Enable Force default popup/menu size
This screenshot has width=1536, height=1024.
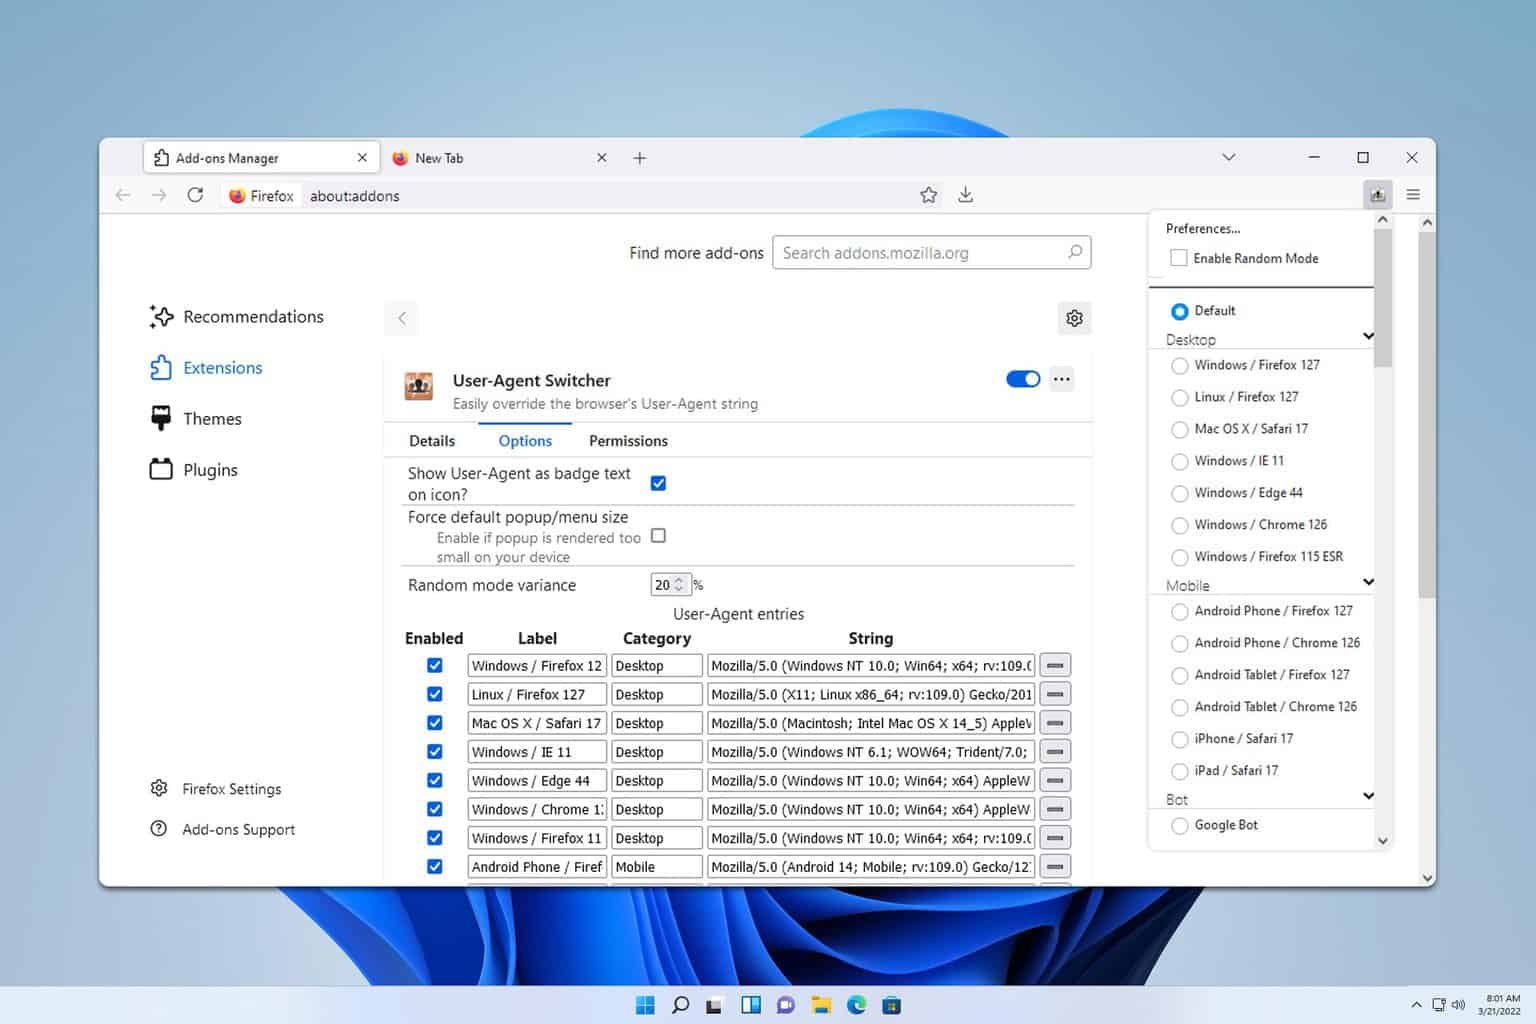[x=658, y=536]
